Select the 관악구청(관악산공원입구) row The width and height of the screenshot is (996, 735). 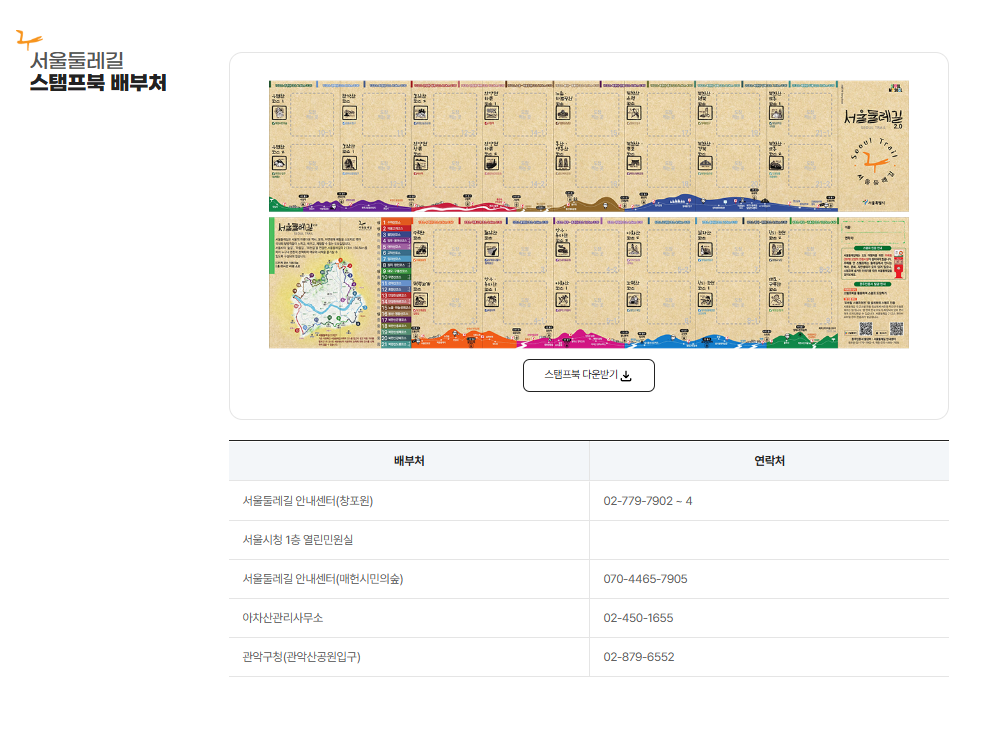589,657
